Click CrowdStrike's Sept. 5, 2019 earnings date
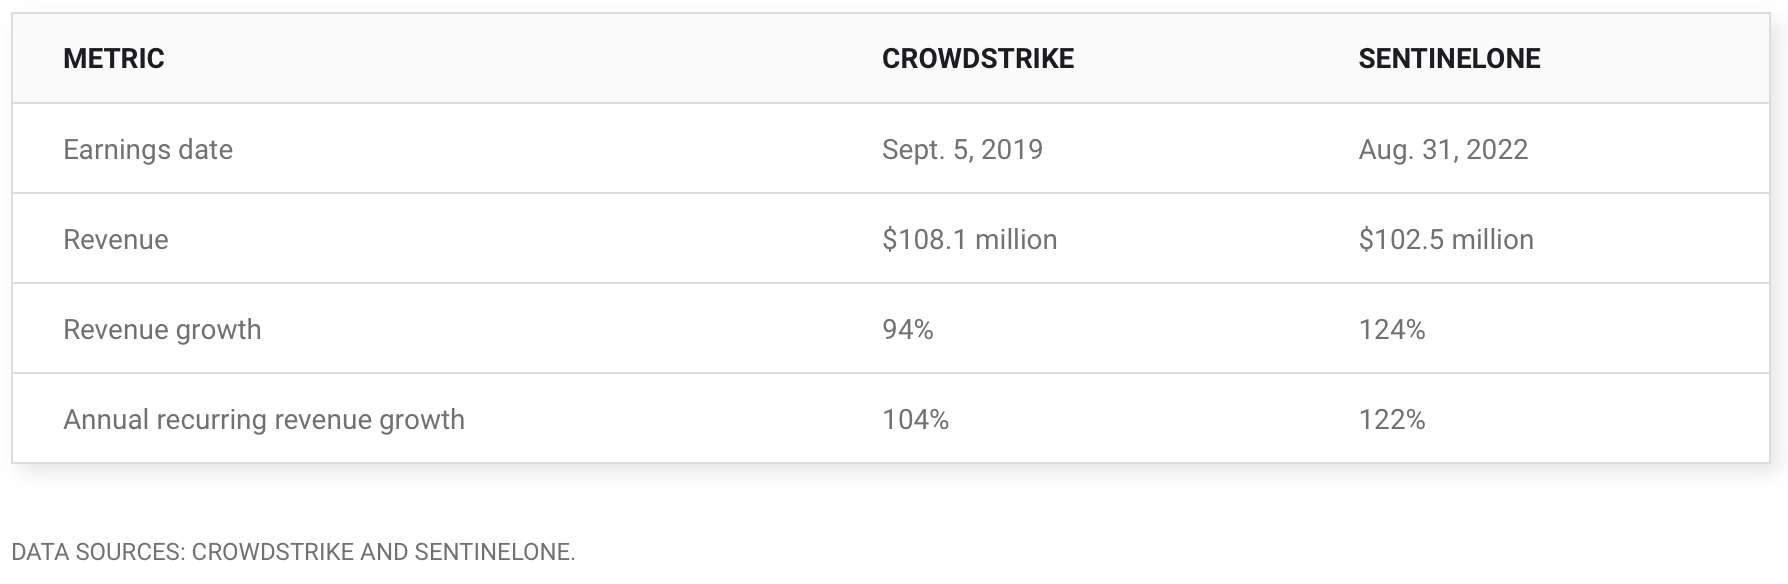Image resolution: width=1788 pixels, height=584 pixels. pyautogui.click(x=961, y=149)
